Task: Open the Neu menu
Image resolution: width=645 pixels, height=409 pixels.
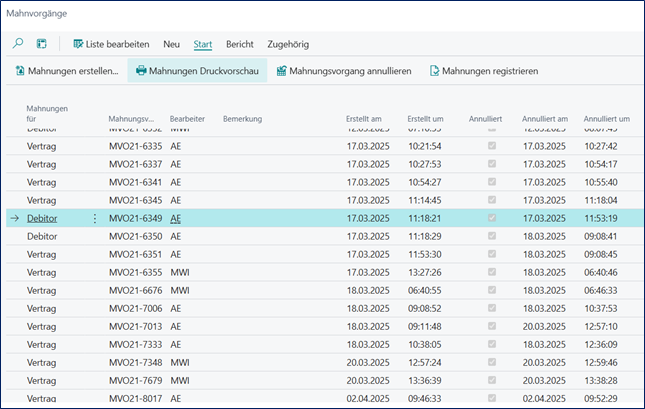Action: click(172, 44)
